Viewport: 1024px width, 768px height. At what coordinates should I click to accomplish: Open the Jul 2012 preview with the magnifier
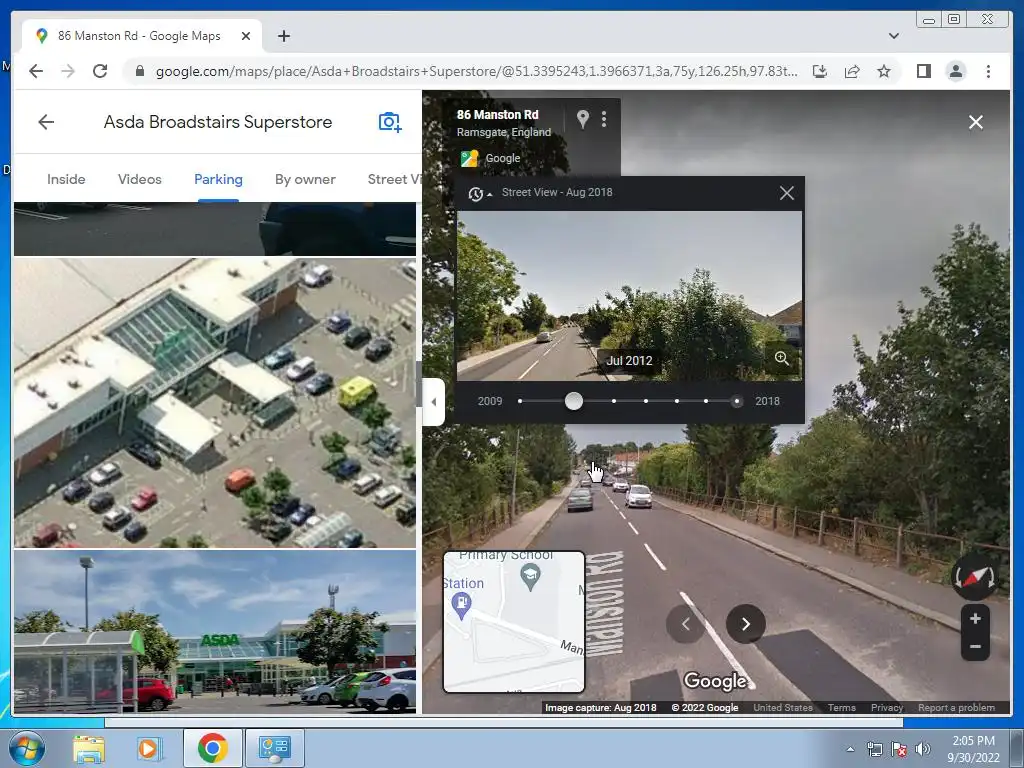[x=782, y=358]
